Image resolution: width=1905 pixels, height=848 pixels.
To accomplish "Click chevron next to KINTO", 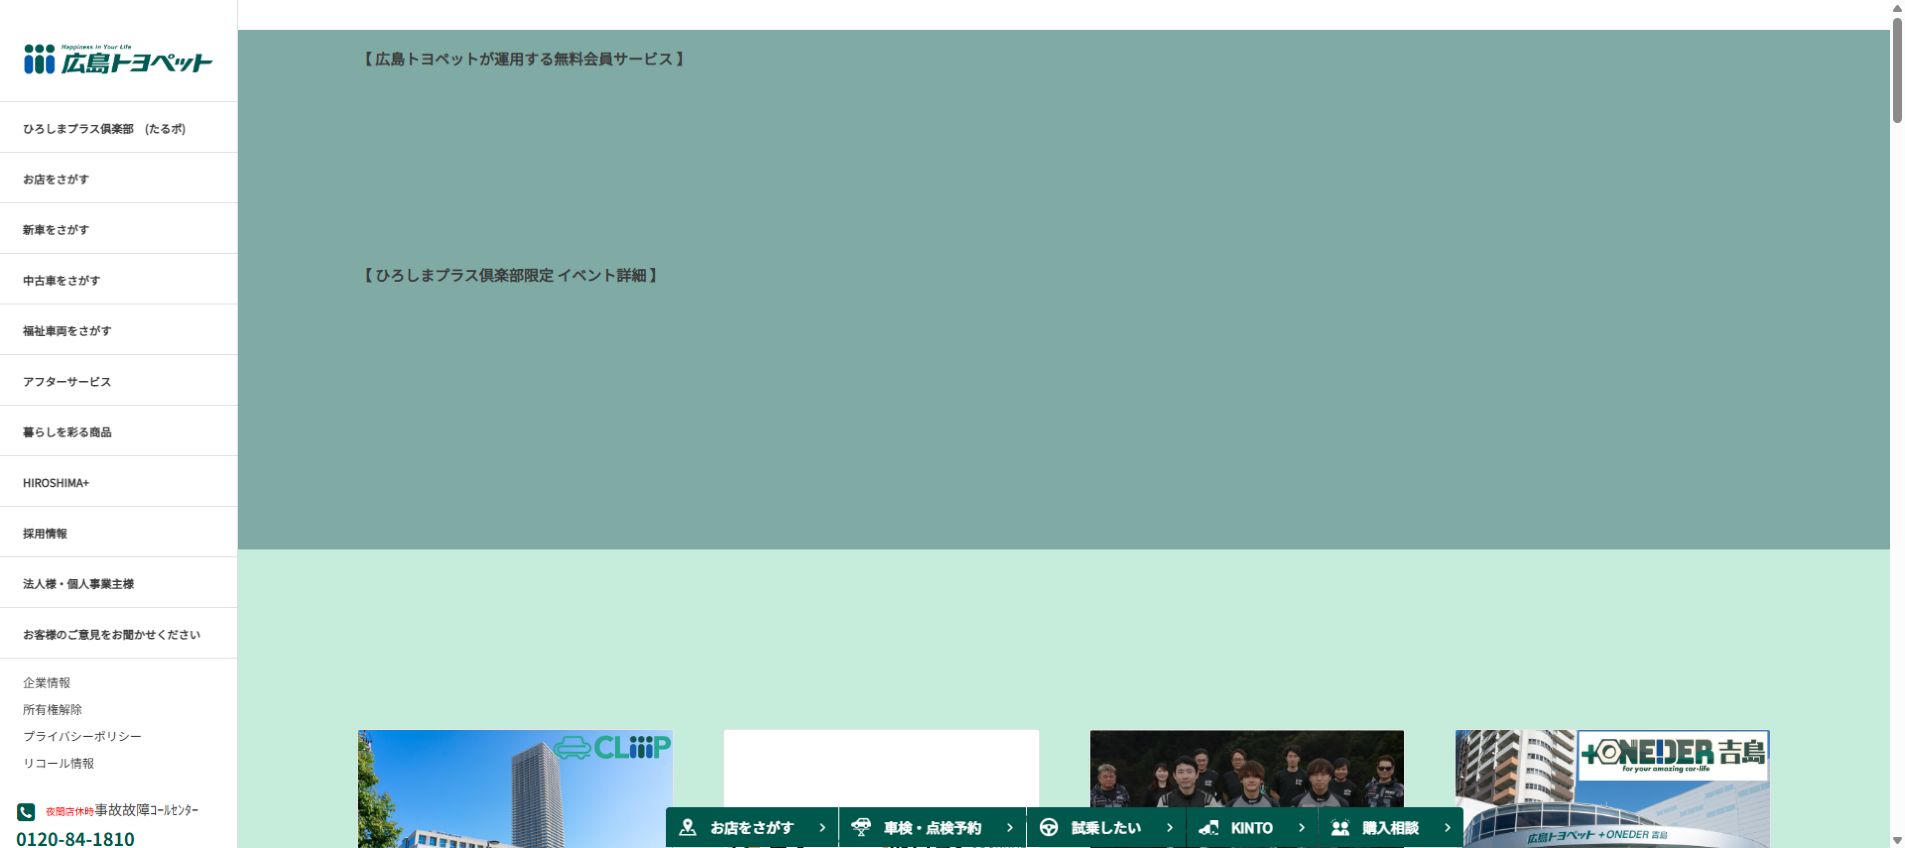I will [x=1301, y=827].
